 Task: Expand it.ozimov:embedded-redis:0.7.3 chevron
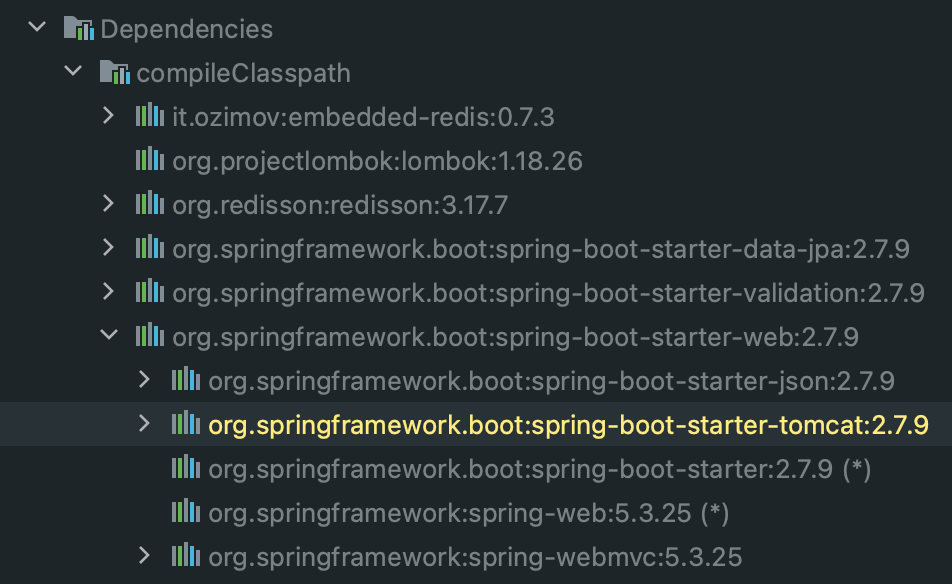(x=109, y=115)
